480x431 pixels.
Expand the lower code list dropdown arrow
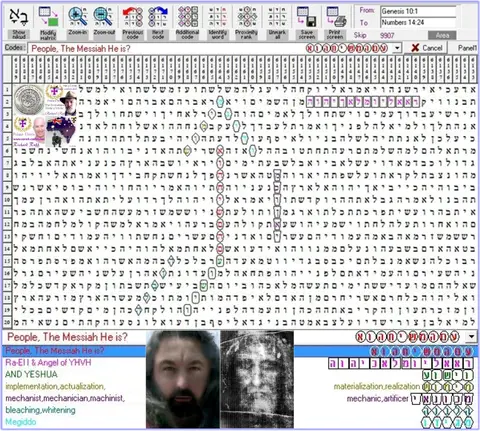pos(471,337)
